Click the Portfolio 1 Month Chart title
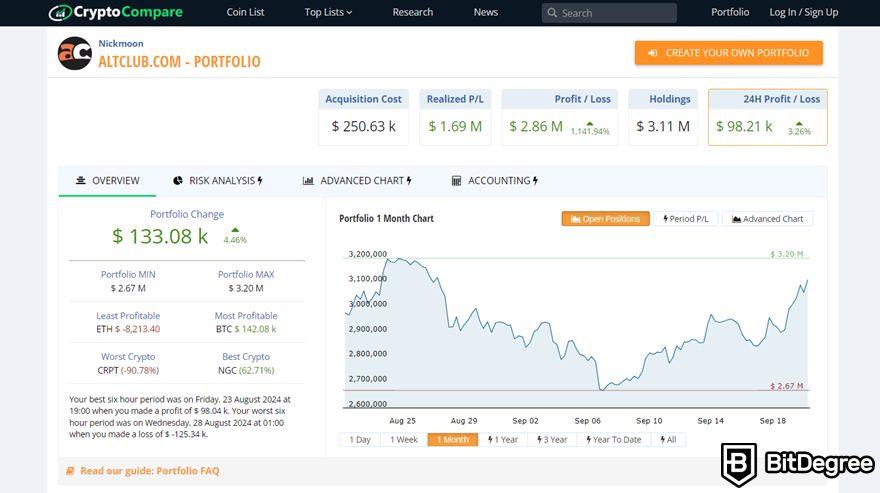Viewport: 880px width, 493px height. 386,218
